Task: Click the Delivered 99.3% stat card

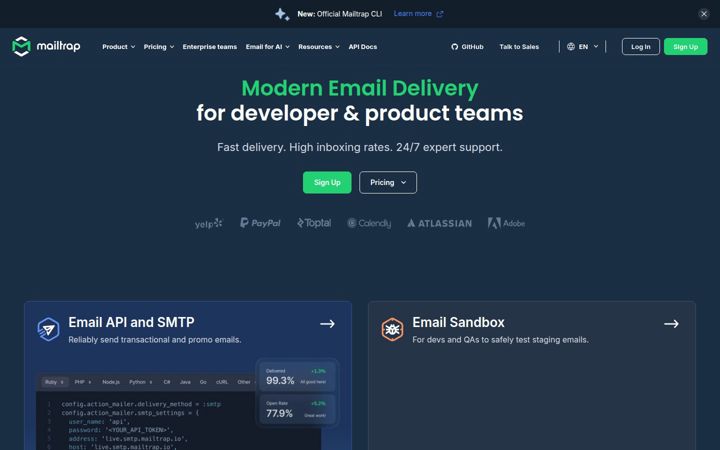Action: 297,377
